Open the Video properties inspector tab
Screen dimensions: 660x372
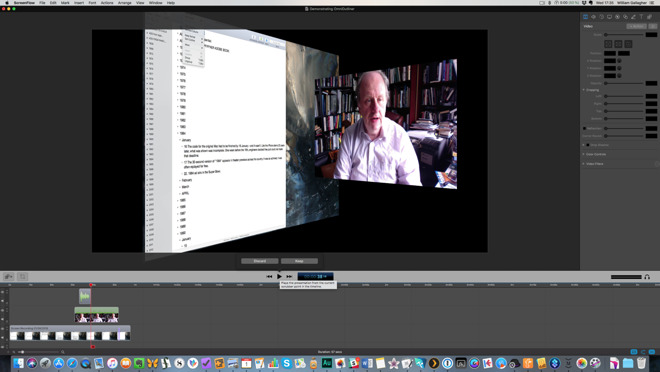585,17
